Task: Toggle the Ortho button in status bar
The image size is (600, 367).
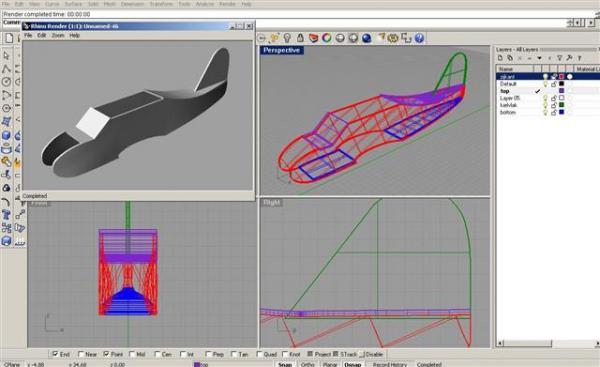Action: pyautogui.click(x=308, y=364)
